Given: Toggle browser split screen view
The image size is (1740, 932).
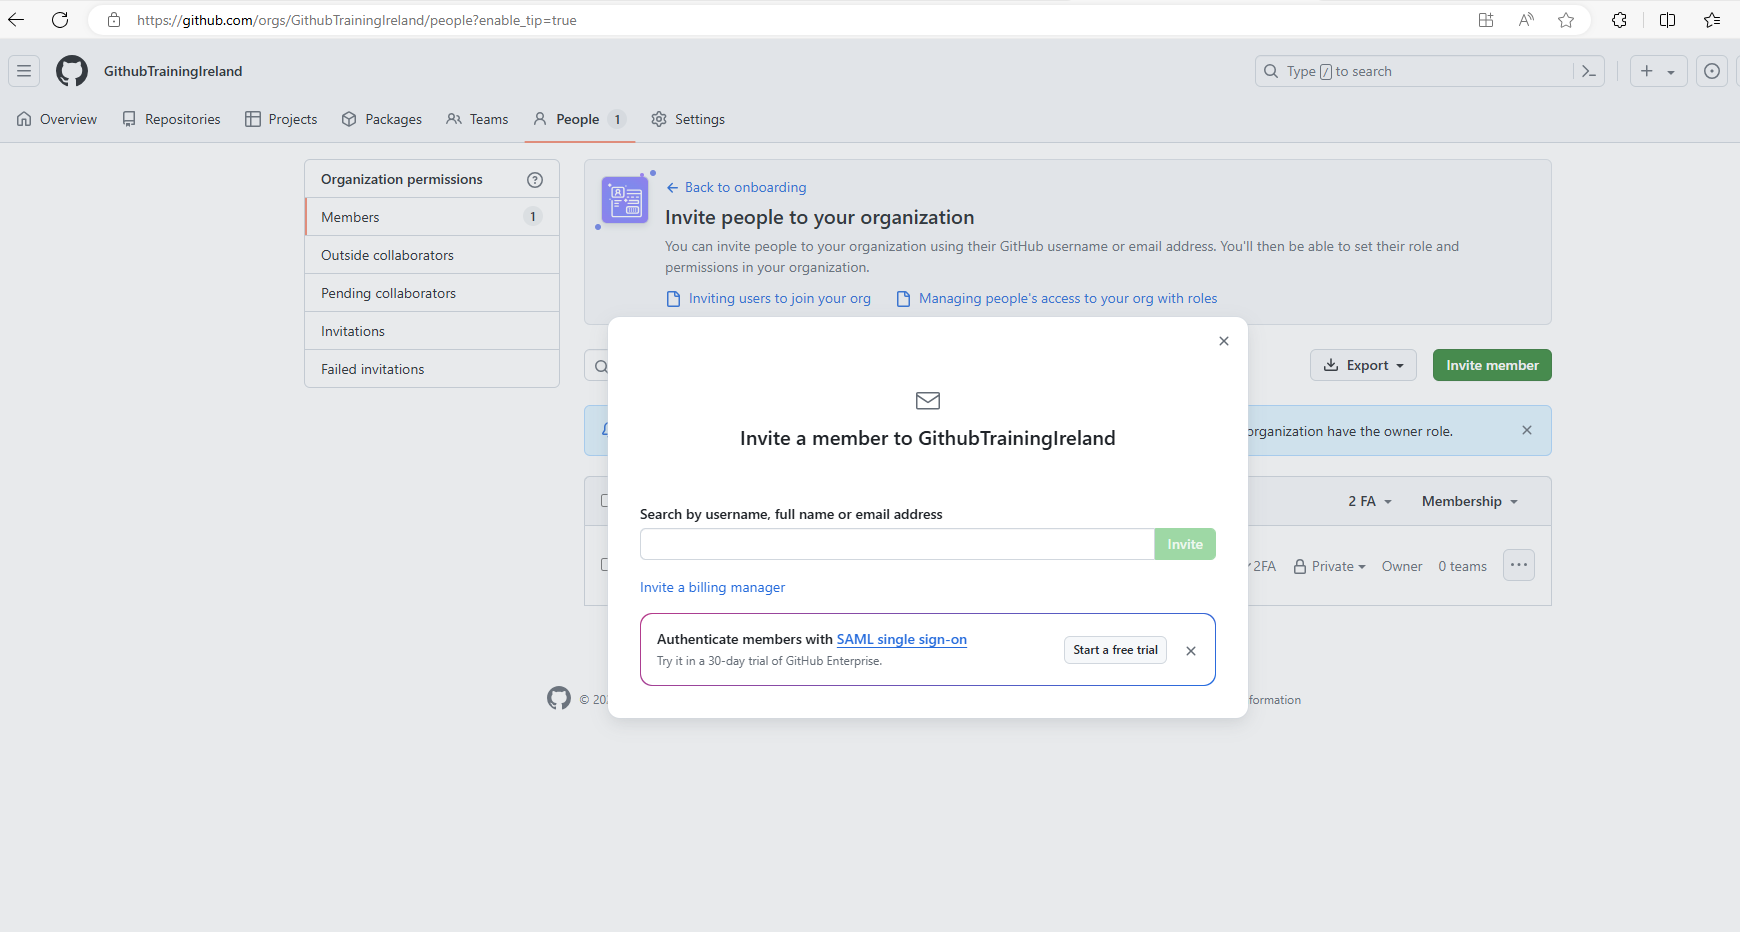Looking at the screenshot, I should pyautogui.click(x=1667, y=20).
